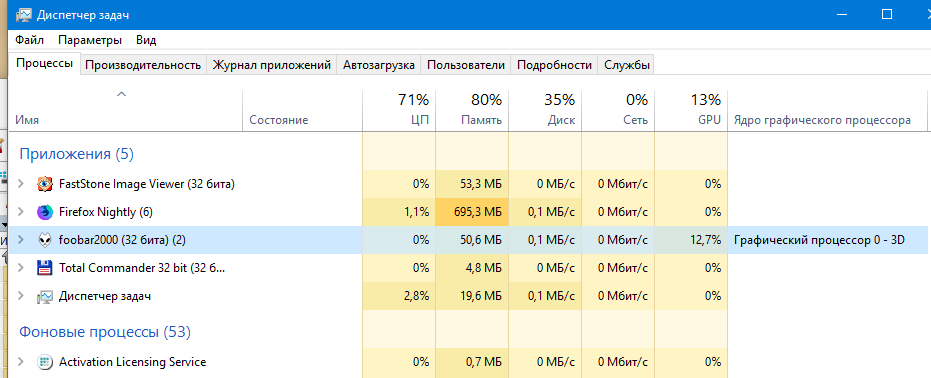Expand the foobar2000 process group

(21, 240)
